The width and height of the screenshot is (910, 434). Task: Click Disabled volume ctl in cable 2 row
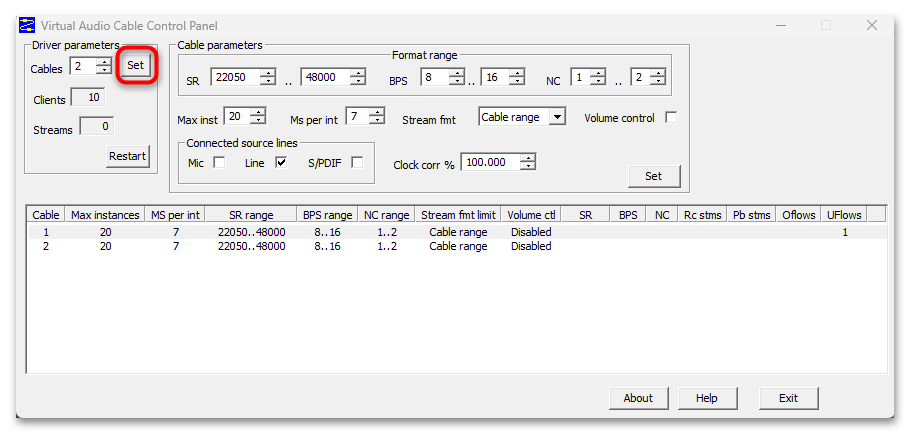tap(531, 246)
